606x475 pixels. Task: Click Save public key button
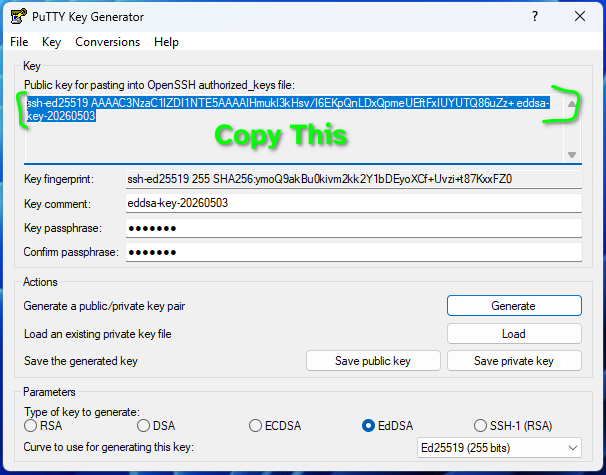[373, 361]
